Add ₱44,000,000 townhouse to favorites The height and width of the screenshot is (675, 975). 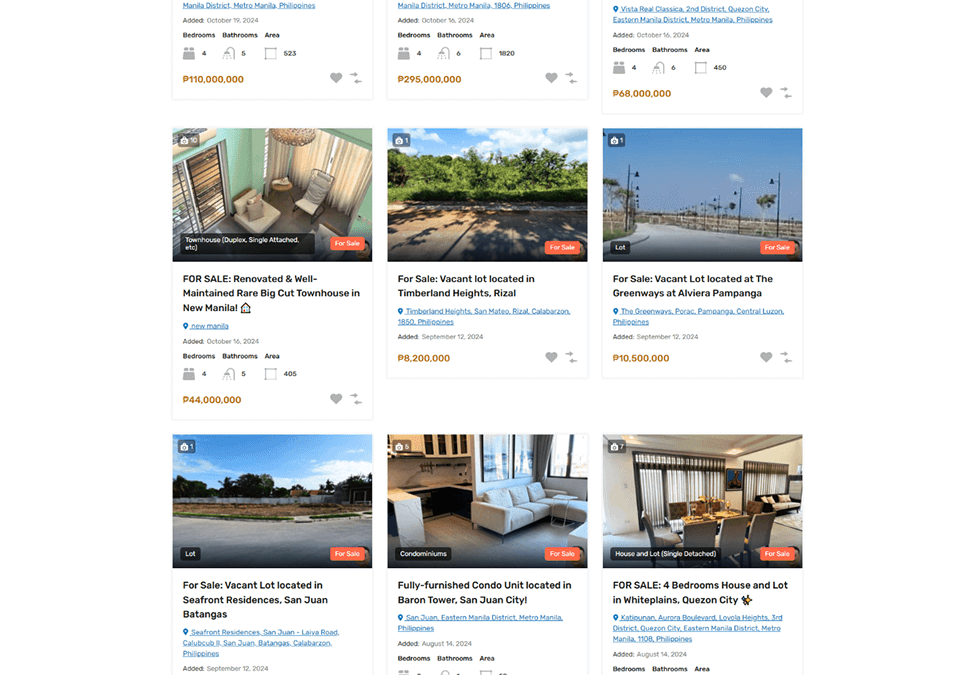[336, 398]
